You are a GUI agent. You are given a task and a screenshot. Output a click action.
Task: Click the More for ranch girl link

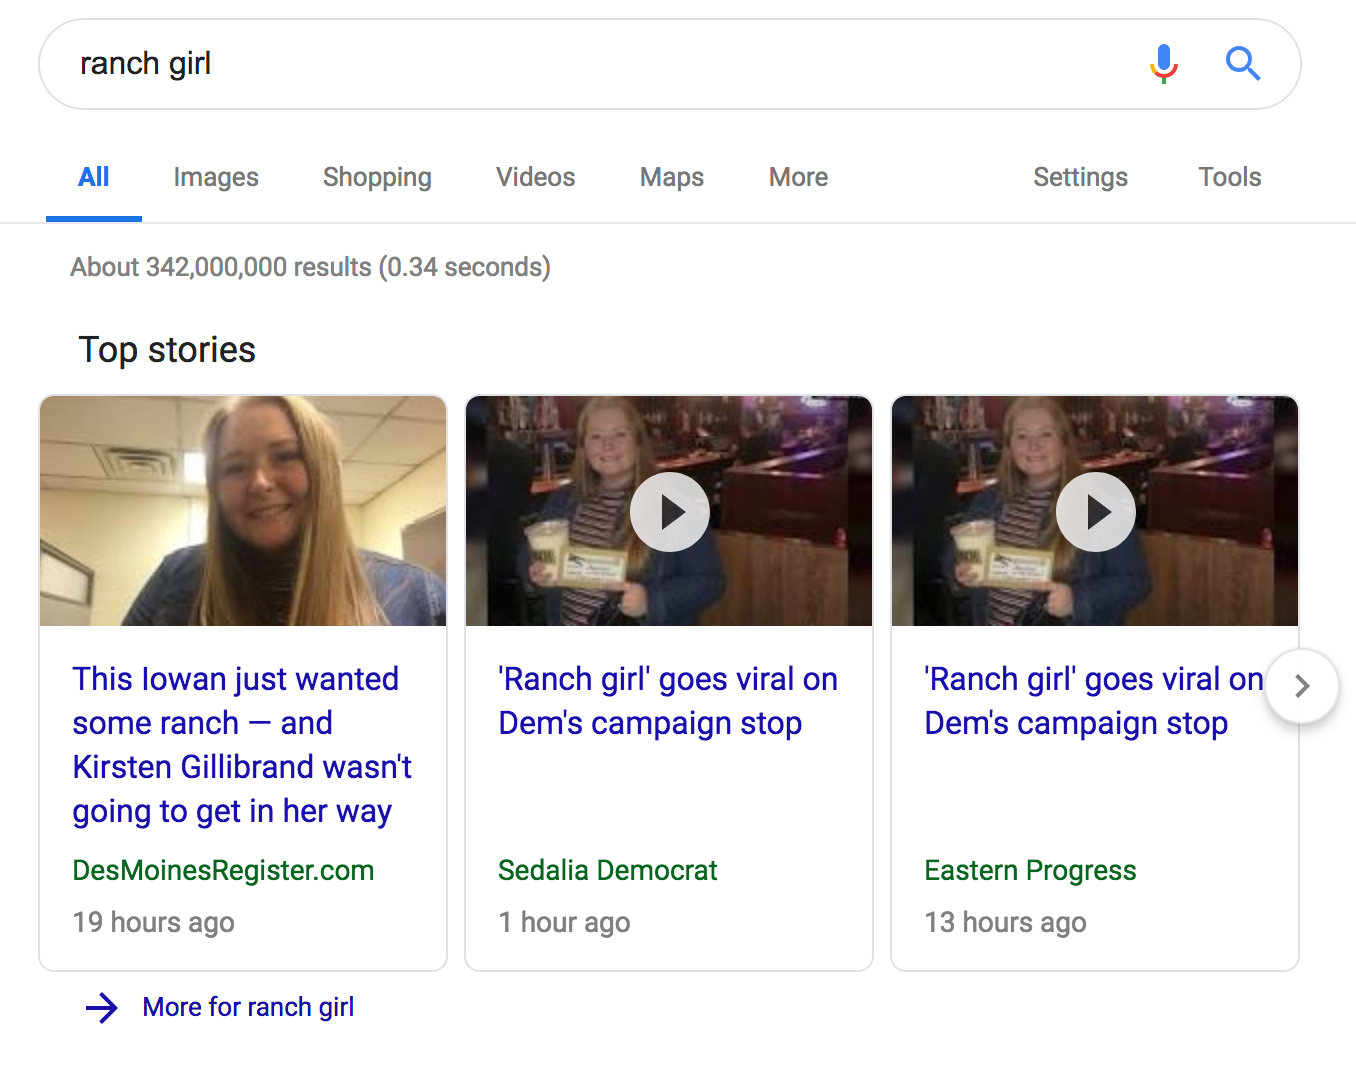248,1007
